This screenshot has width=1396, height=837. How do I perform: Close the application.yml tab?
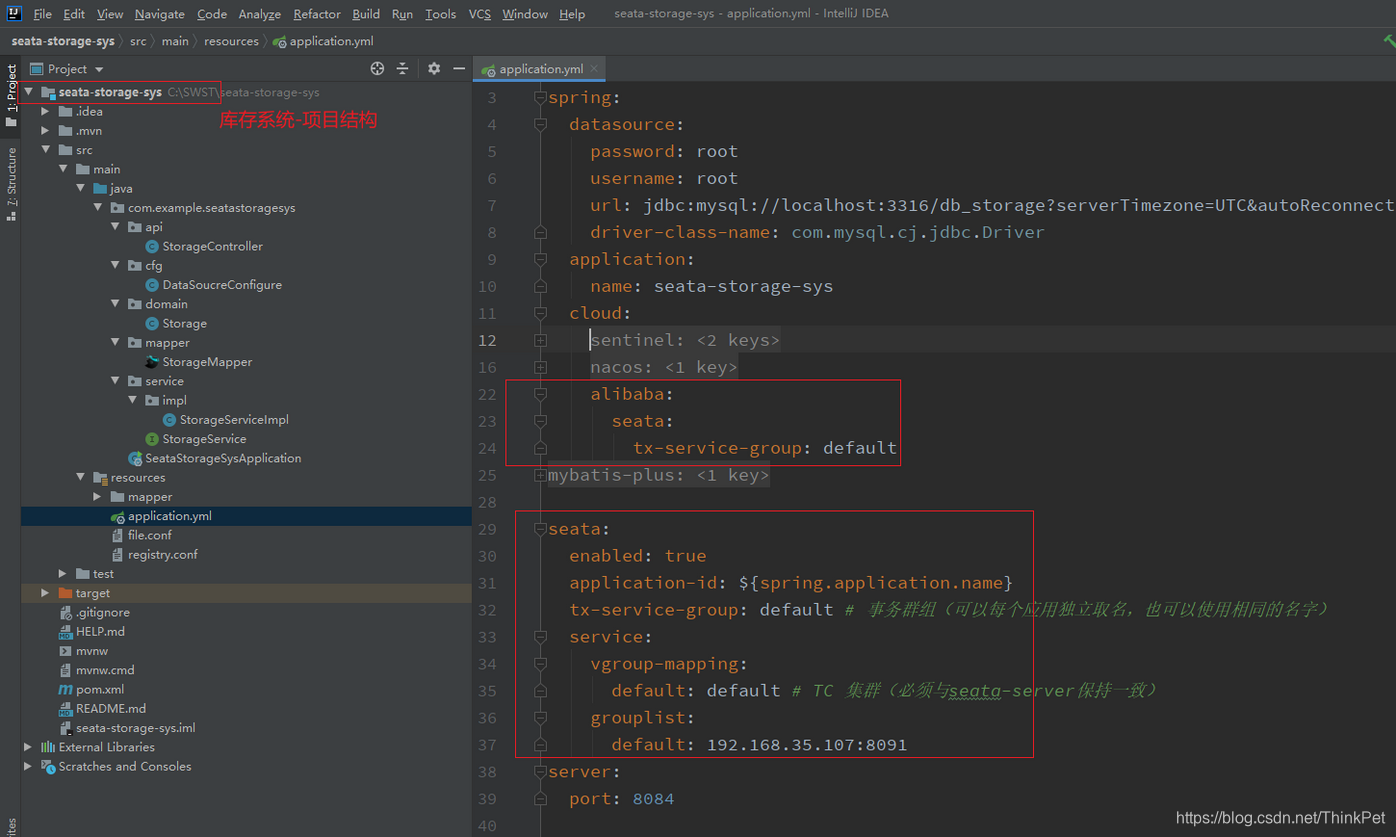[594, 68]
